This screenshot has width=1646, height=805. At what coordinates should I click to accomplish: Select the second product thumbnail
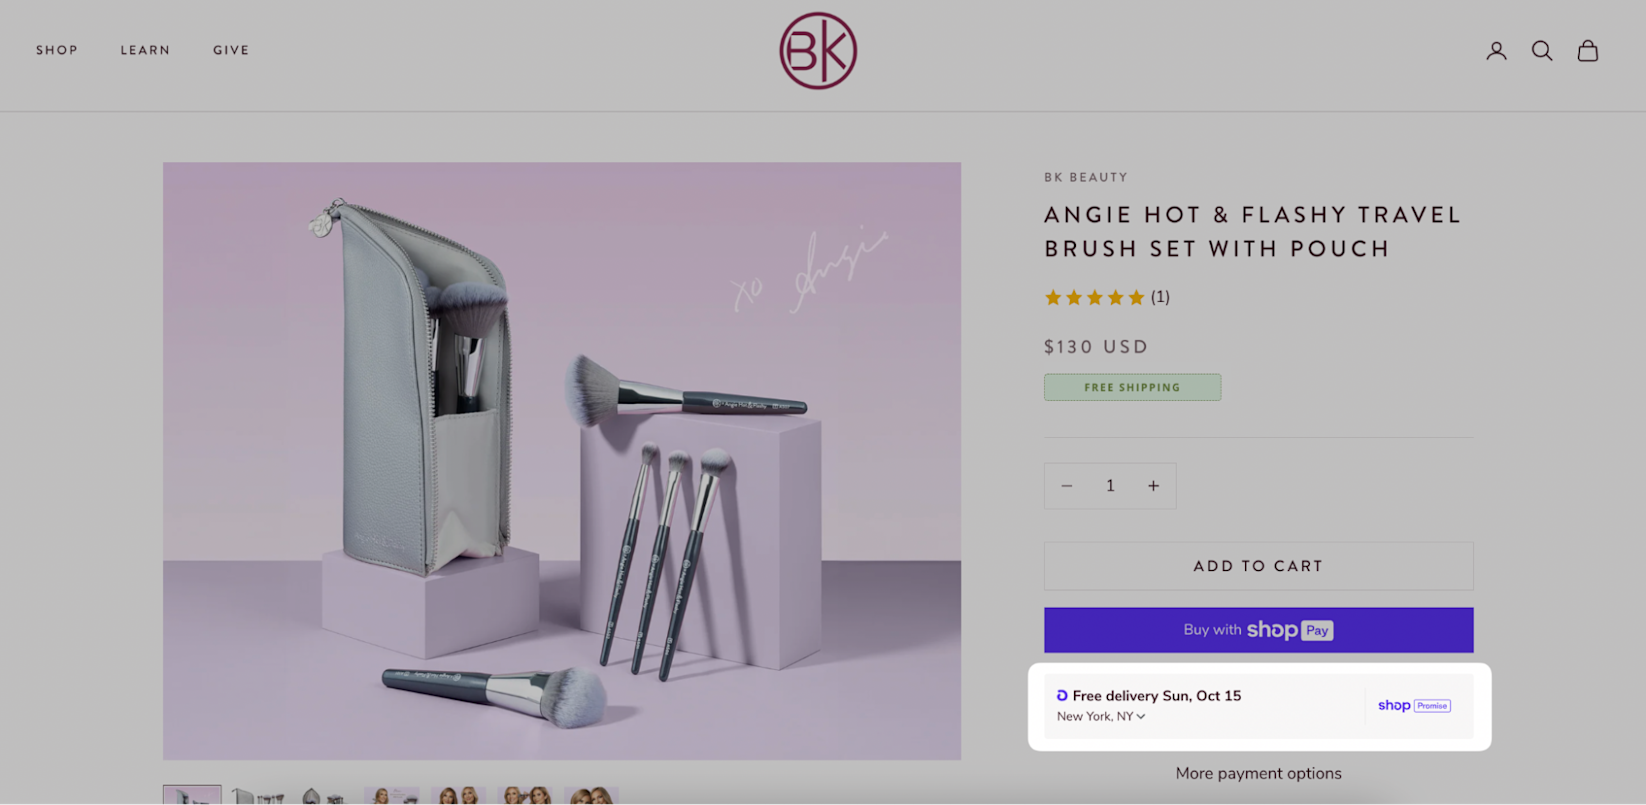258,796
